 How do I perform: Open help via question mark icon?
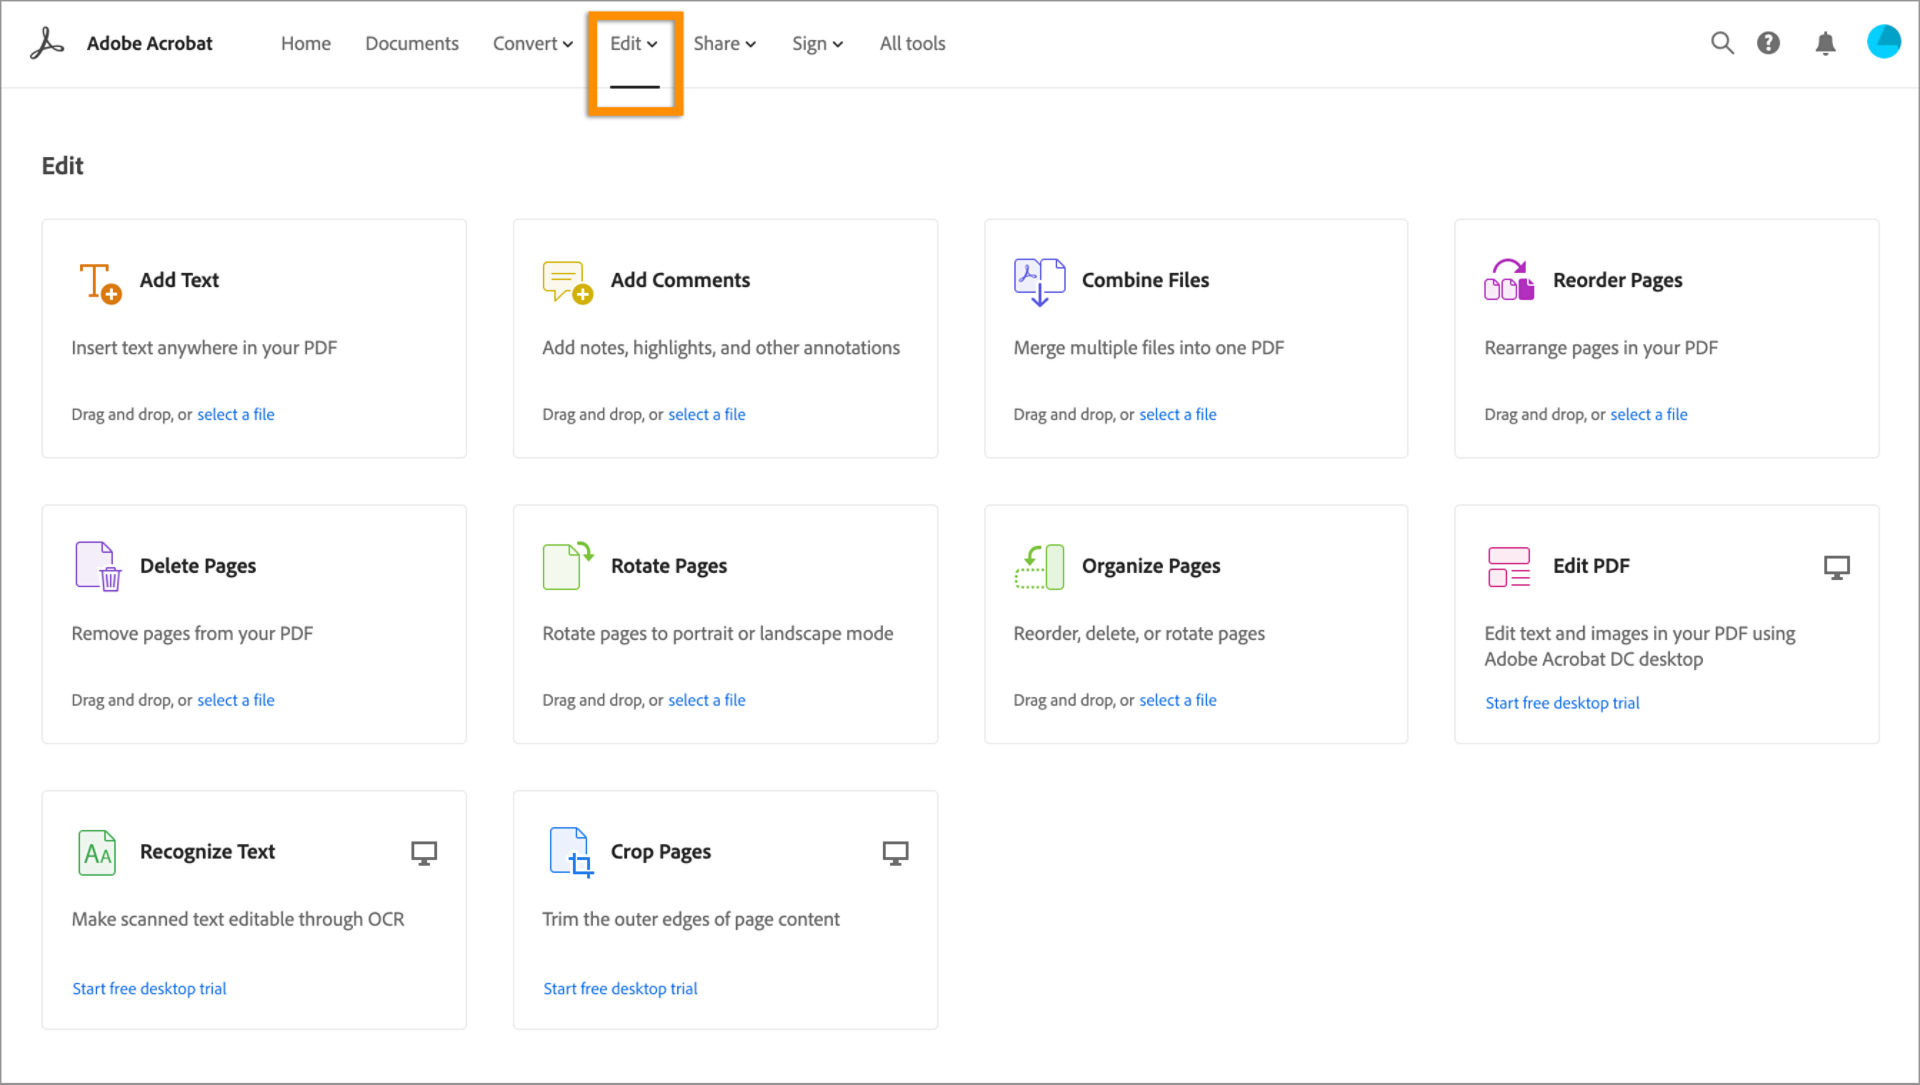(1768, 43)
